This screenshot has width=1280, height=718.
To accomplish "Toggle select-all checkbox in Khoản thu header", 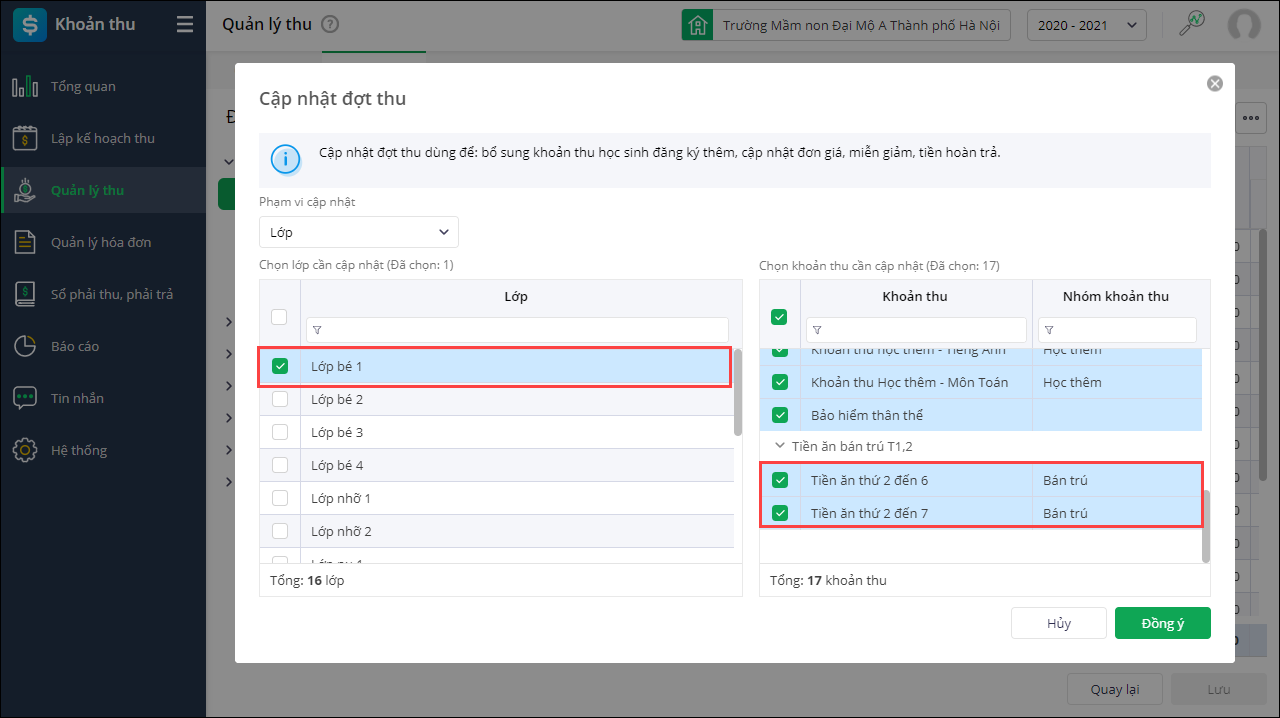I will coord(780,317).
